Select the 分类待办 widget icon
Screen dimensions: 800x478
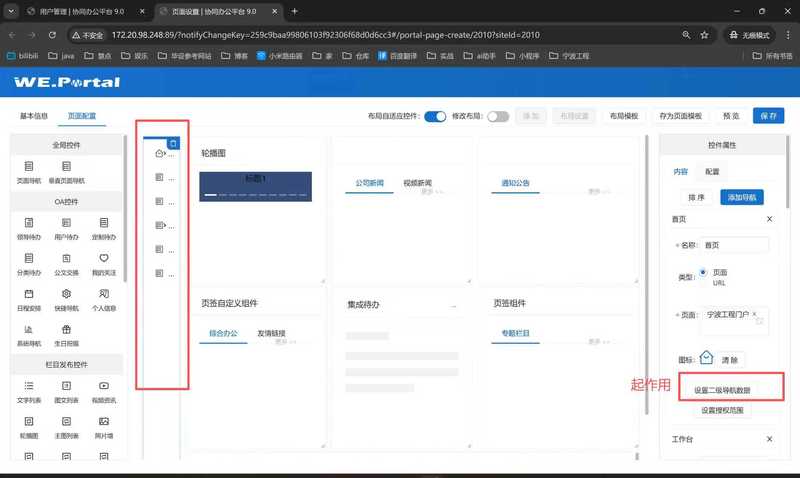(29, 259)
